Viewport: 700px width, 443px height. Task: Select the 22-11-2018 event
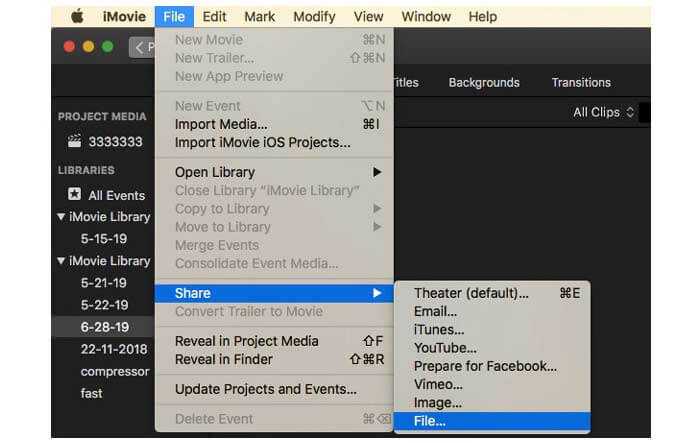coord(114,349)
